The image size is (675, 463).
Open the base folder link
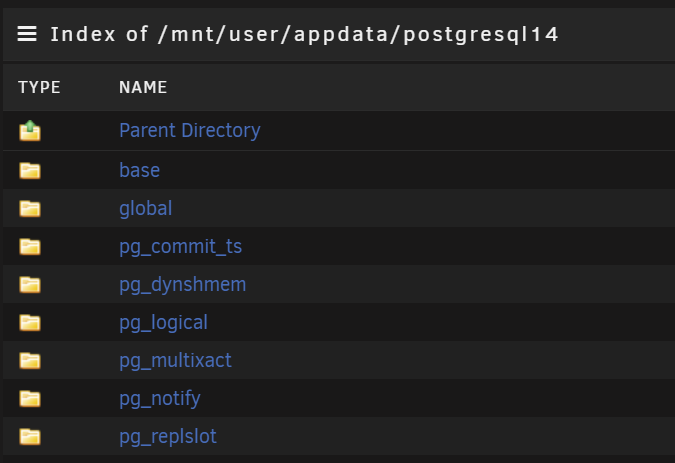click(139, 170)
